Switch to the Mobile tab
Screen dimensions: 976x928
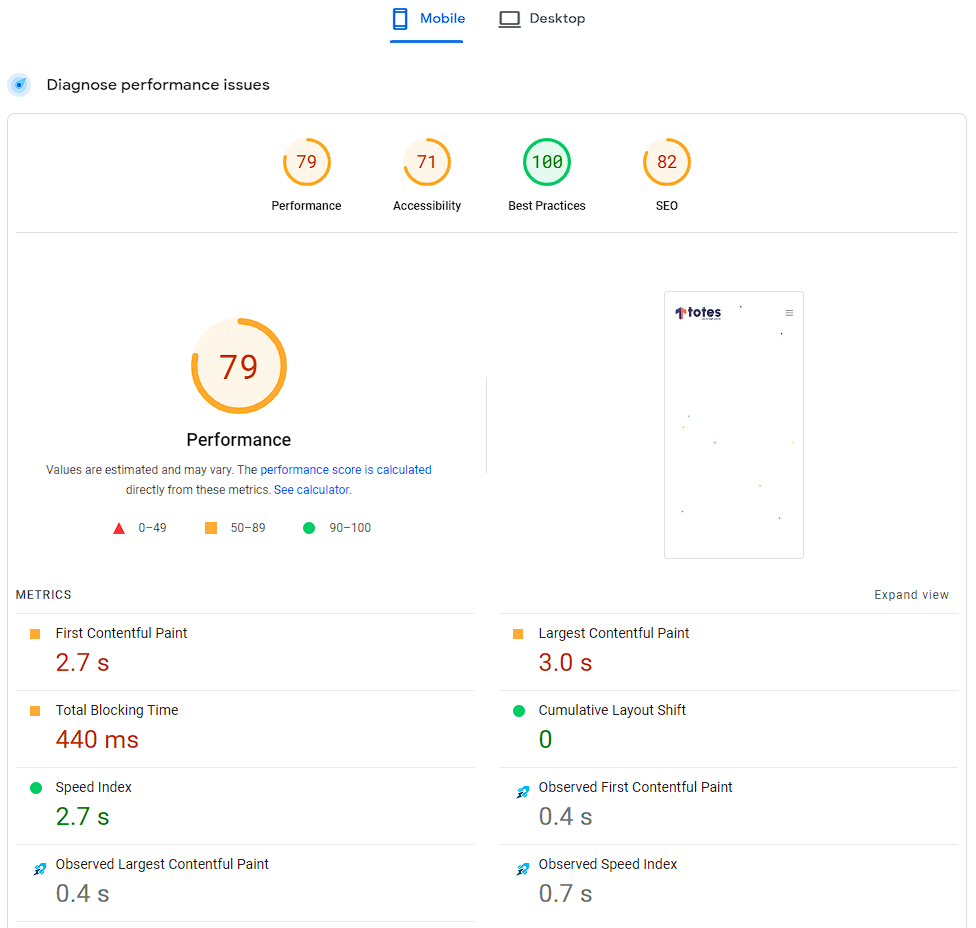coord(427,19)
